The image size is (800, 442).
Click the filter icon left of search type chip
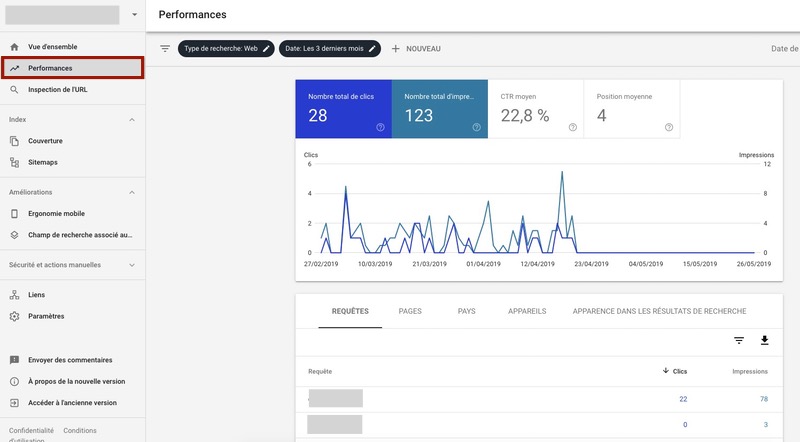(x=165, y=48)
